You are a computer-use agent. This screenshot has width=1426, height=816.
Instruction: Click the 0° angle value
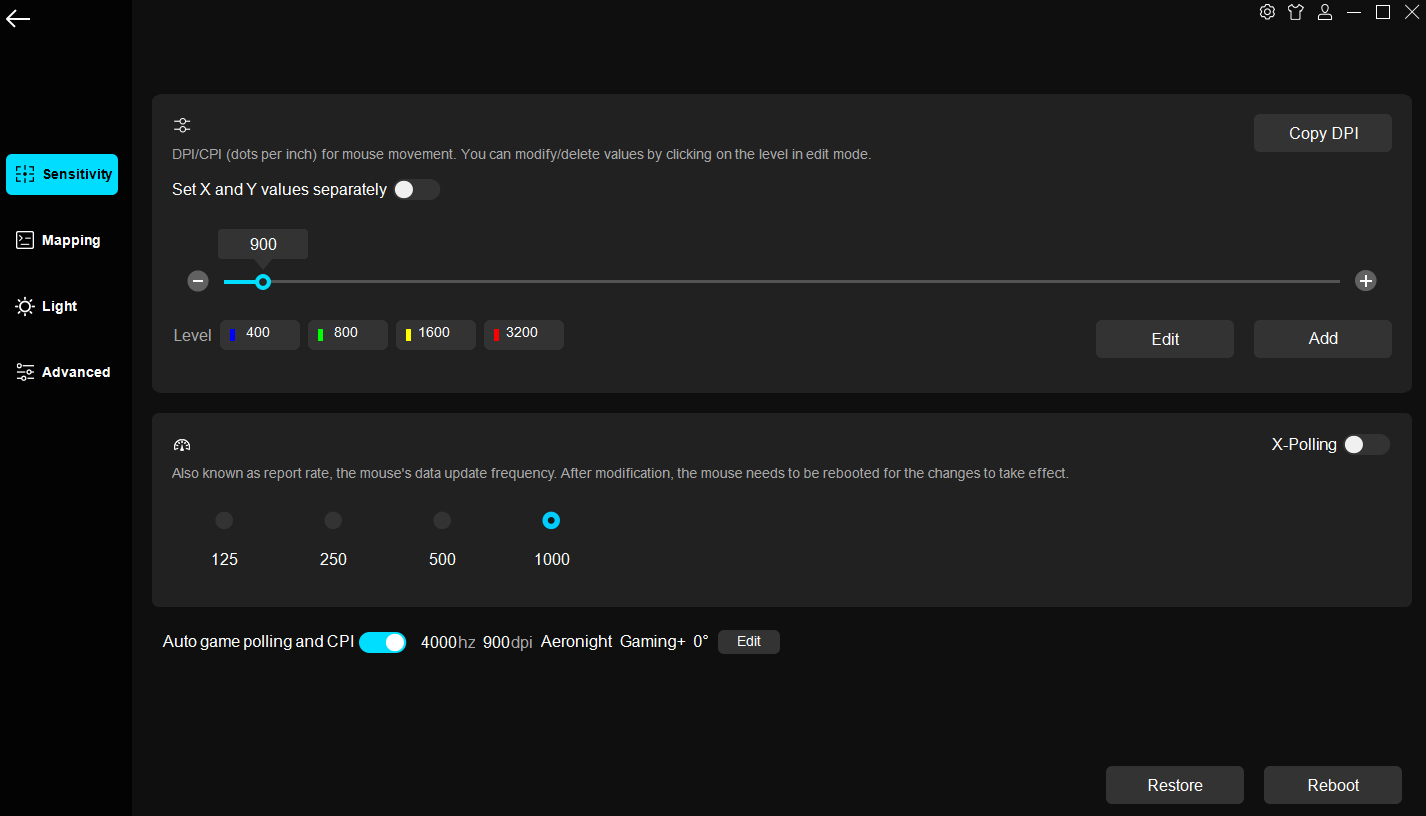(x=701, y=642)
